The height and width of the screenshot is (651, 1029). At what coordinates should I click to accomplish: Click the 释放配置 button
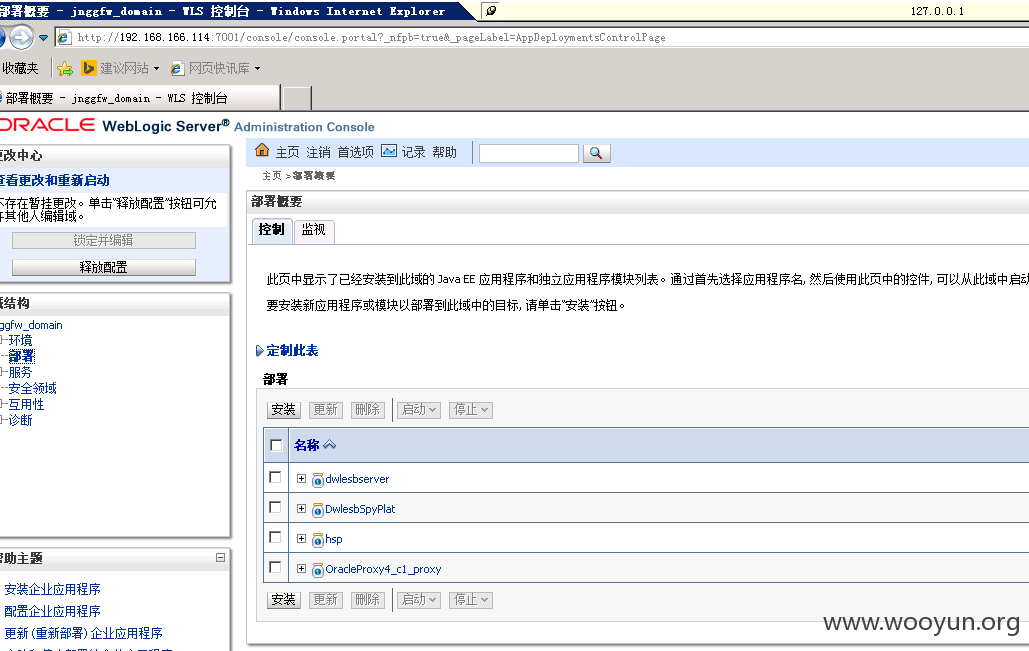(104, 267)
